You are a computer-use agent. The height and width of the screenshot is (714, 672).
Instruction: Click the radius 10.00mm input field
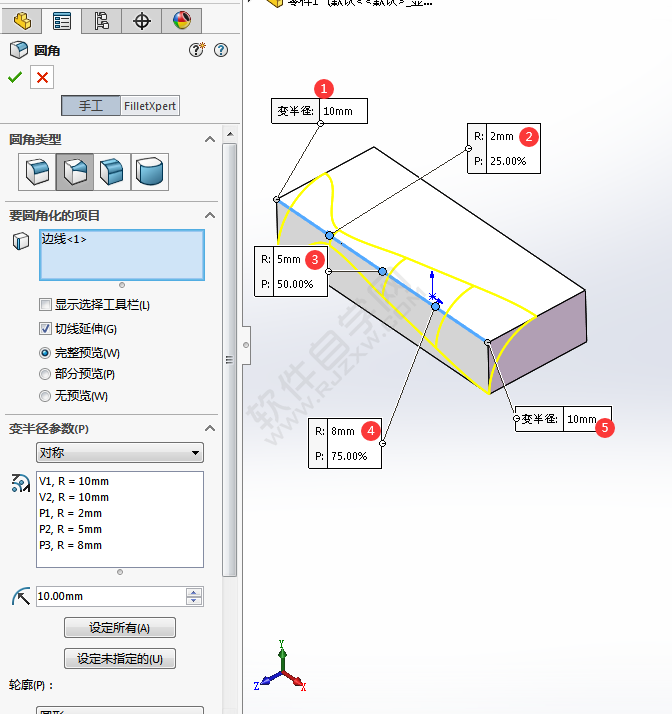pos(111,597)
